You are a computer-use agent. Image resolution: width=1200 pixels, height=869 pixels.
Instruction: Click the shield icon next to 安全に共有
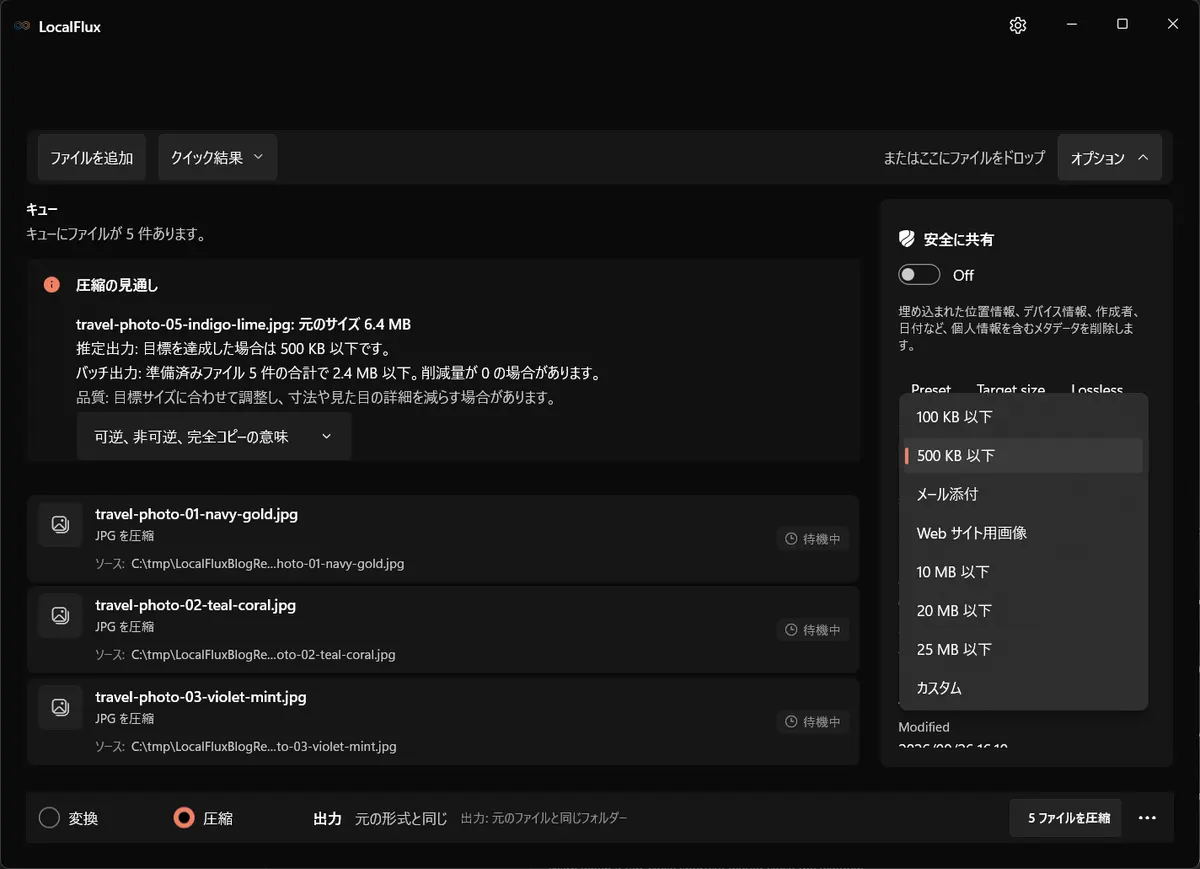click(907, 239)
